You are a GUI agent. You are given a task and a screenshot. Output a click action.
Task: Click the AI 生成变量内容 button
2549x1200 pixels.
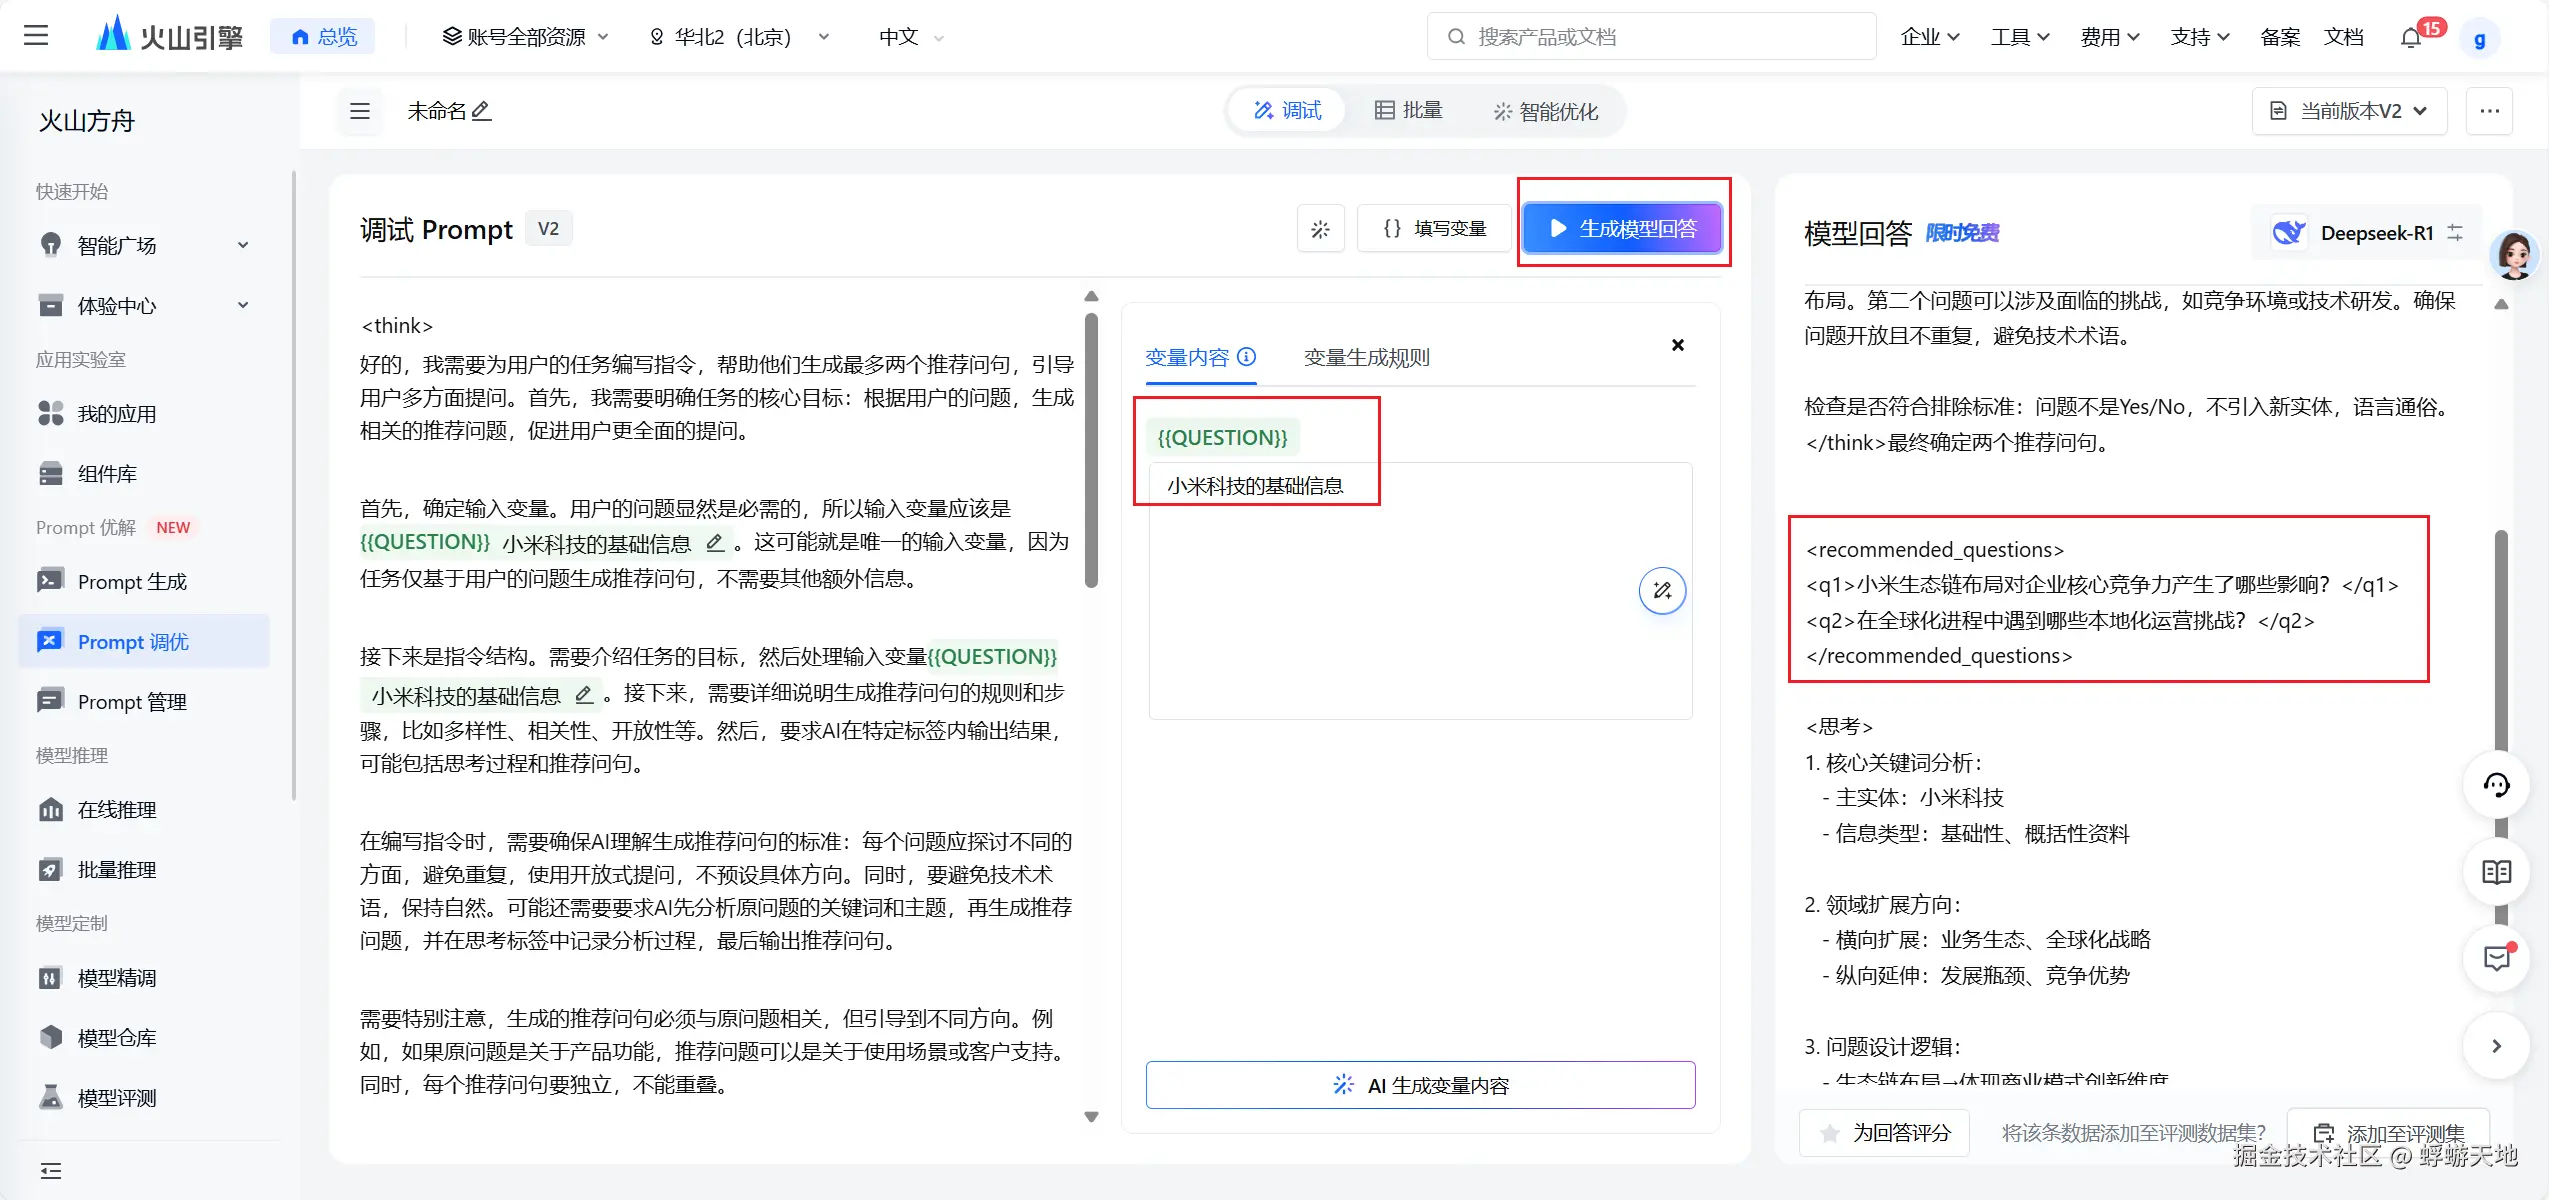tap(1420, 1085)
